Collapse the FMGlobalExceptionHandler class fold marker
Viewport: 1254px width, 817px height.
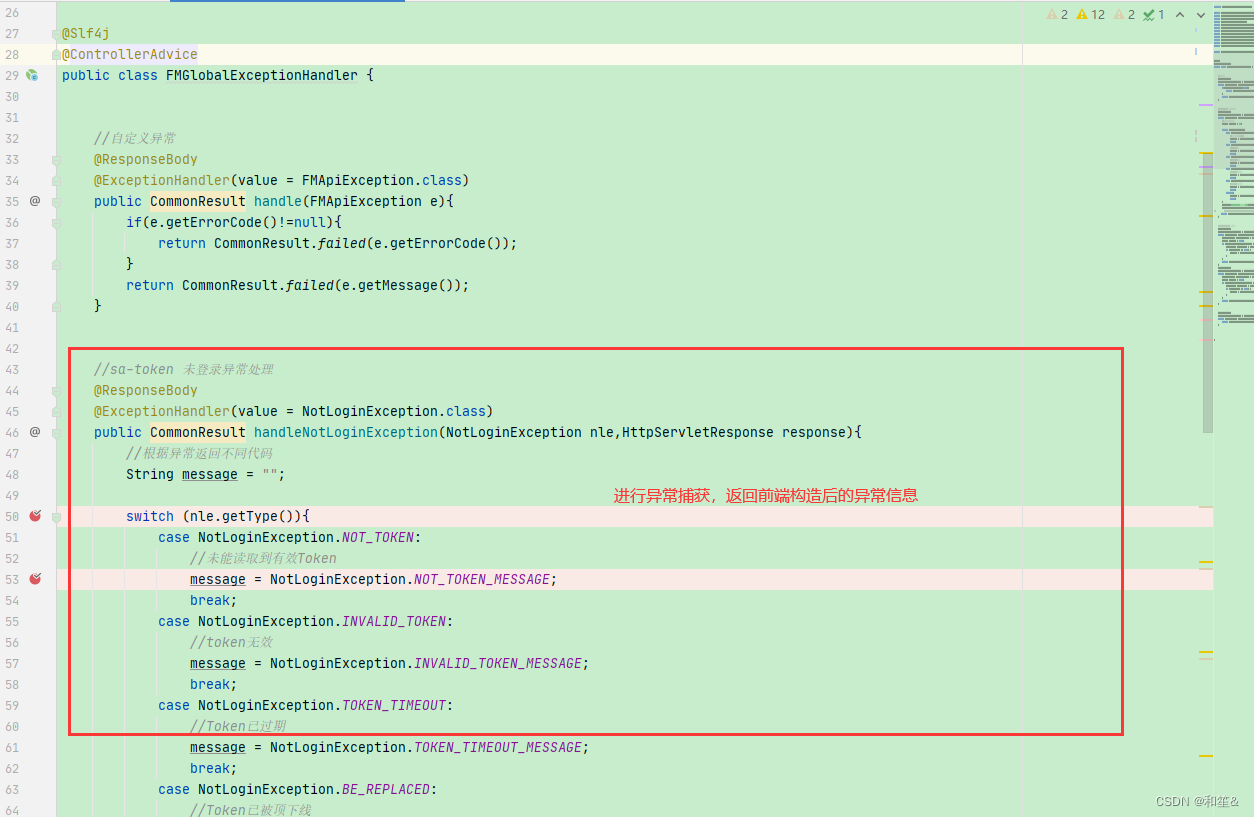56,75
